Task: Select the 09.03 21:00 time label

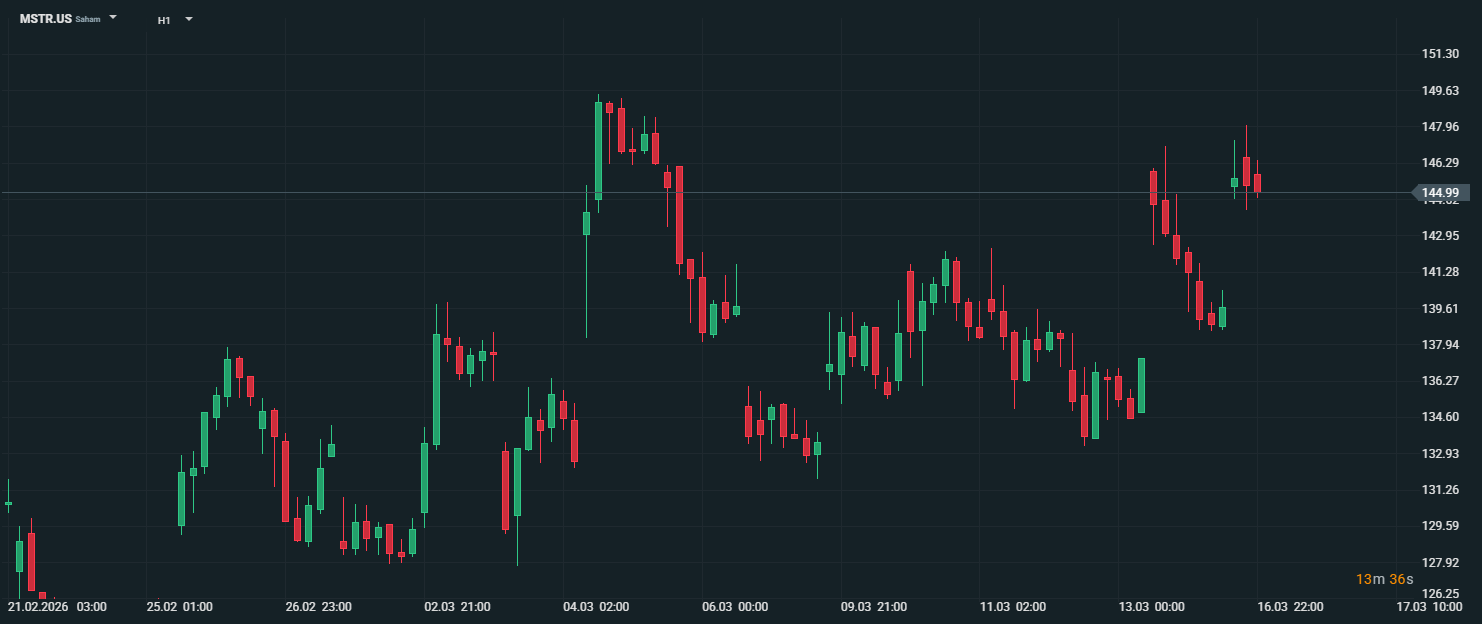Action: 877,607
